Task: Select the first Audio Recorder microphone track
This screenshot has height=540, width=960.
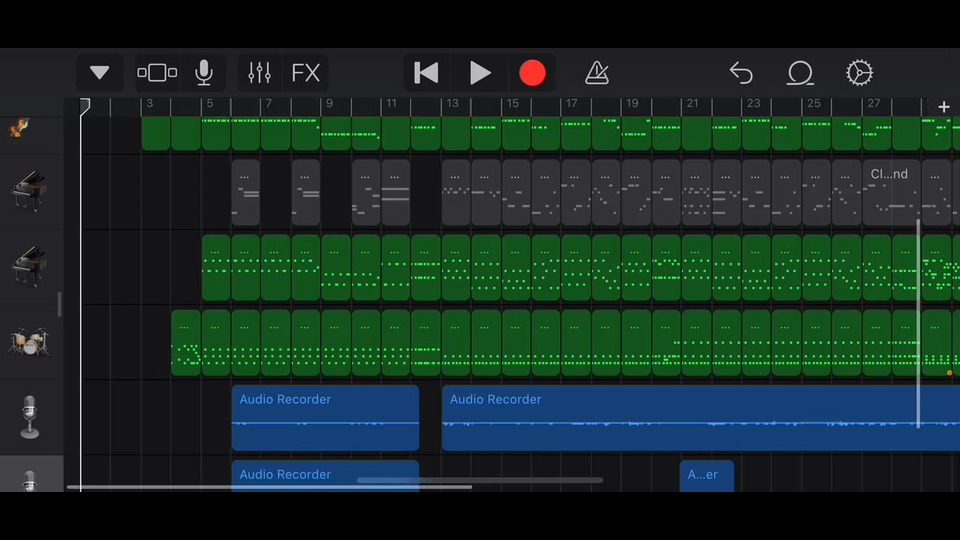Action: pyautogui.click(x=29, y=418)
